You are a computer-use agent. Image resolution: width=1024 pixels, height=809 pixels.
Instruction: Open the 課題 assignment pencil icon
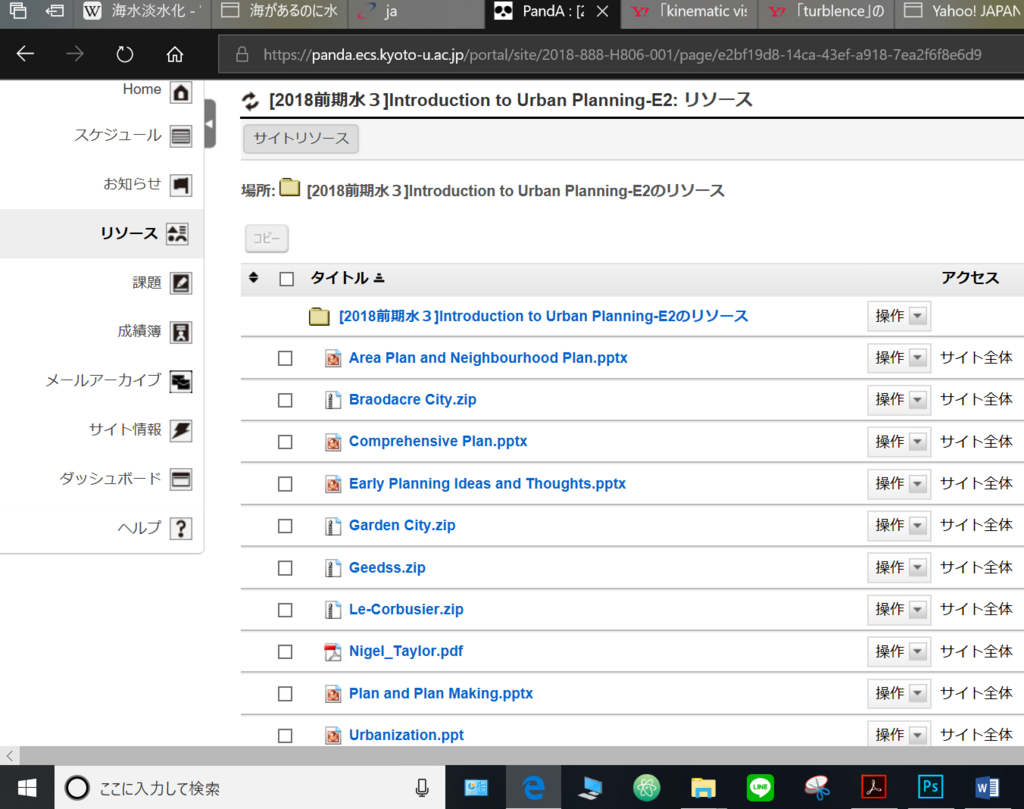tap(181, 283)
